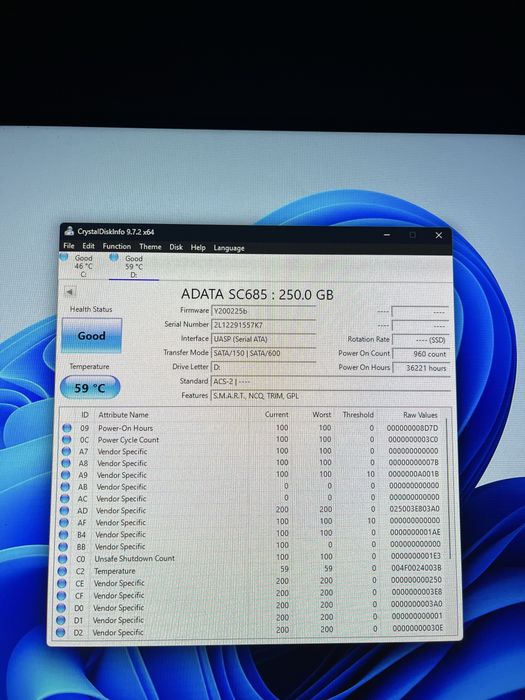
Task: Click the status icon of row AD
Action: point(64,510)
